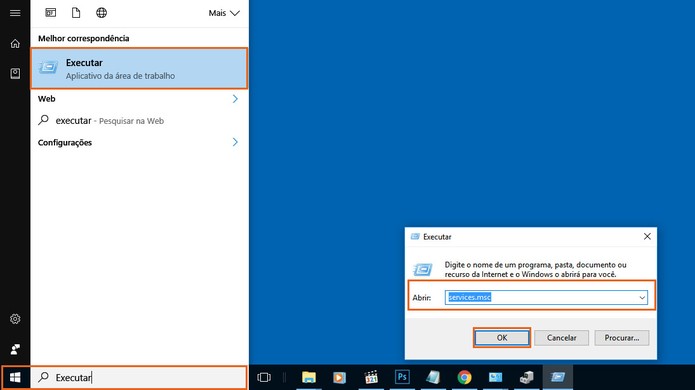The height and width of the screenshot is (390, 695).
Task: Click the 'Web' category label
Action: tap(47, 99)
